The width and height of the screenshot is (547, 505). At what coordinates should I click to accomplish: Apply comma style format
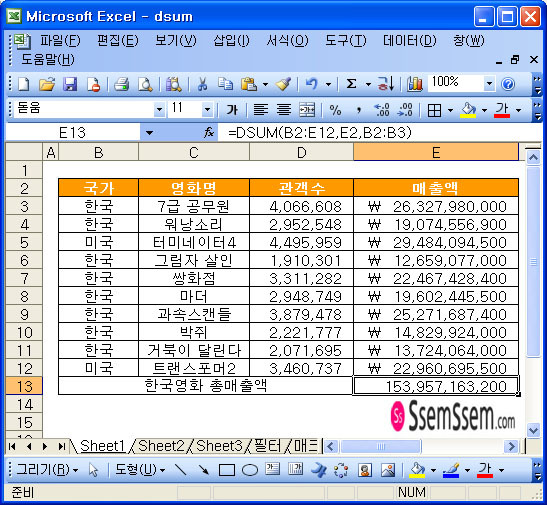359,110
